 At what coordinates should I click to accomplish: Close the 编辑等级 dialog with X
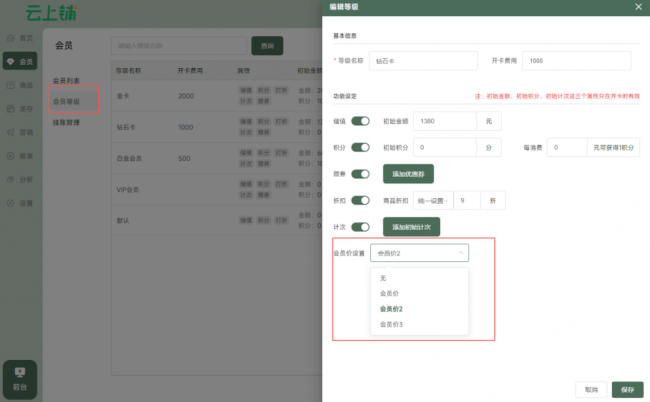(x=638, y=7)
